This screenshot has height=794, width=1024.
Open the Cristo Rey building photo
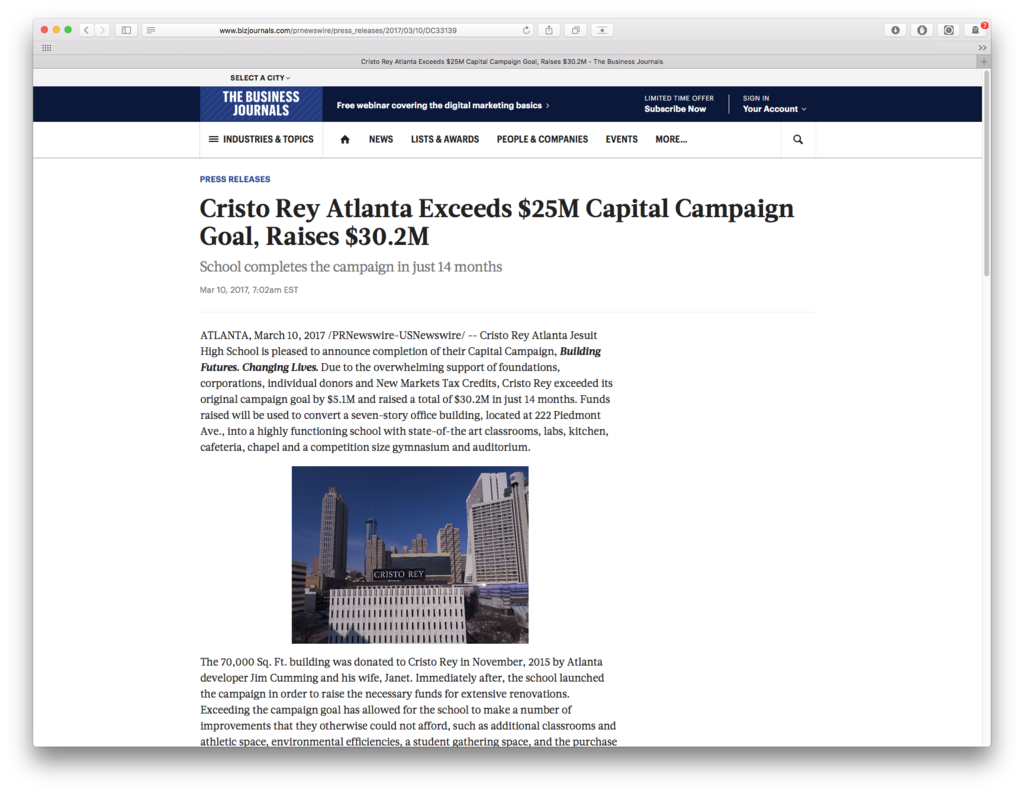coord(409,554)
